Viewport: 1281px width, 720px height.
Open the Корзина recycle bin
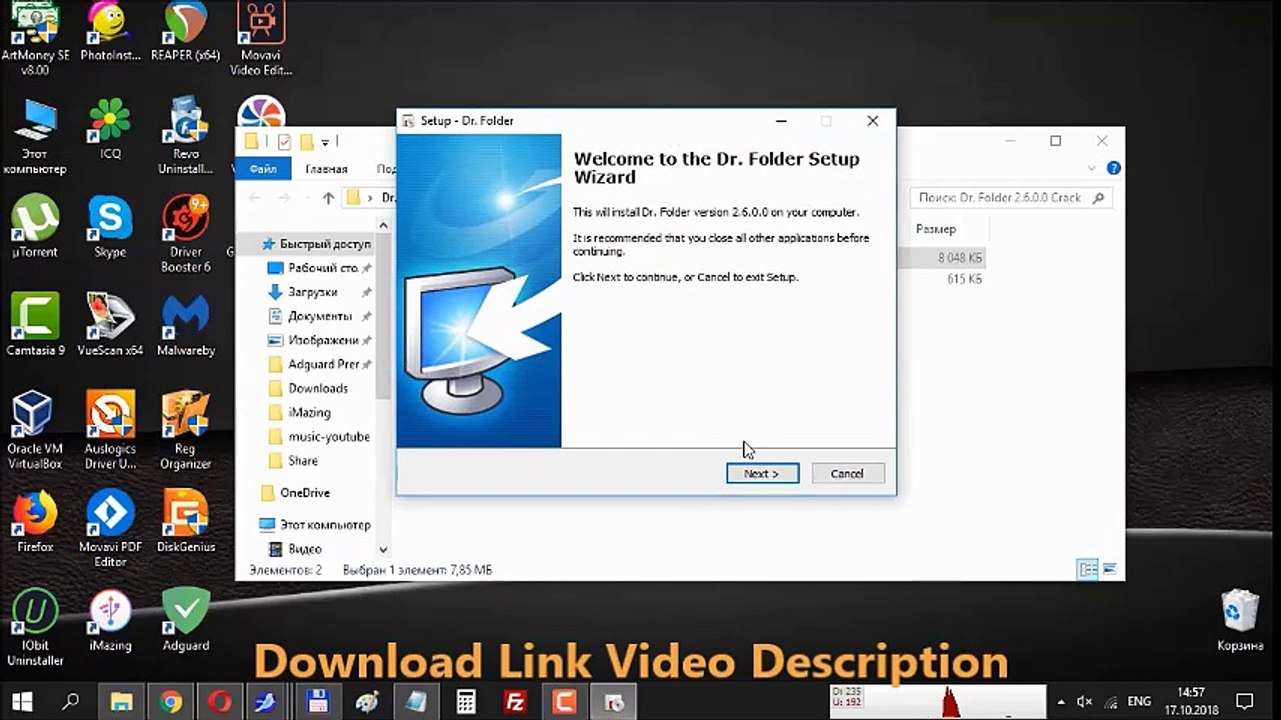pos(1240,620)
